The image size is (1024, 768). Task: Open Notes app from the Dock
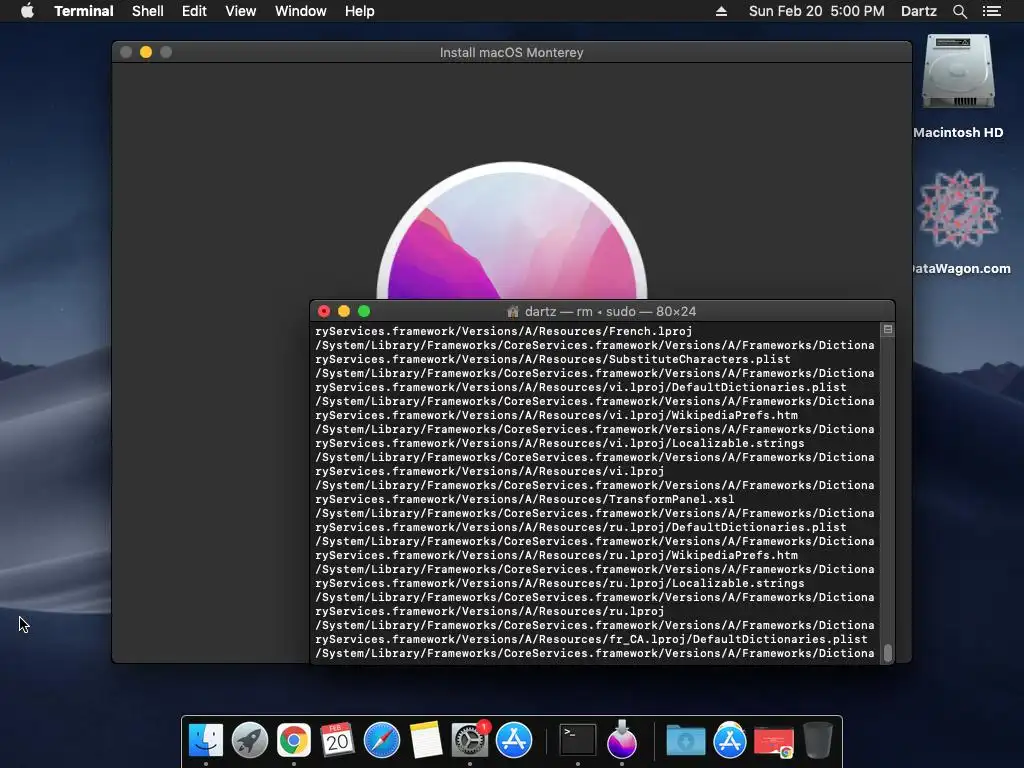[426, 740]
